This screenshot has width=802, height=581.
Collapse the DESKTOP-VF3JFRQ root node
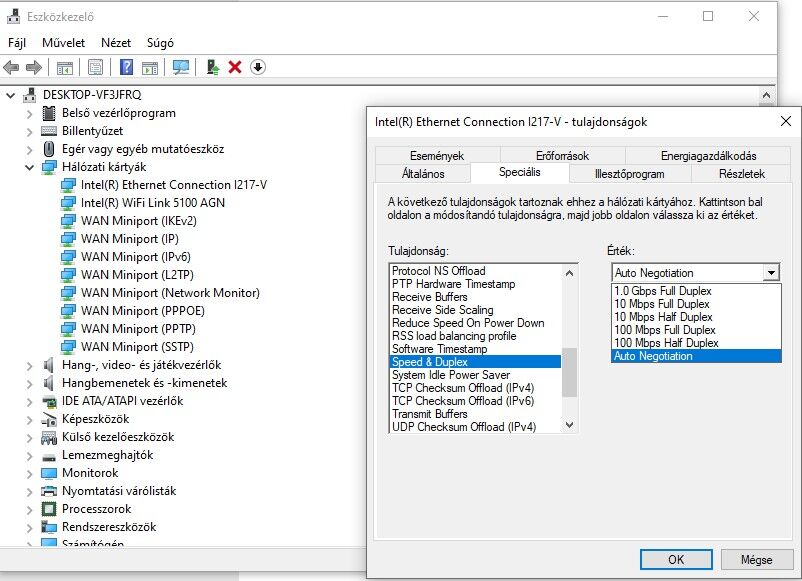click(11, 95)
